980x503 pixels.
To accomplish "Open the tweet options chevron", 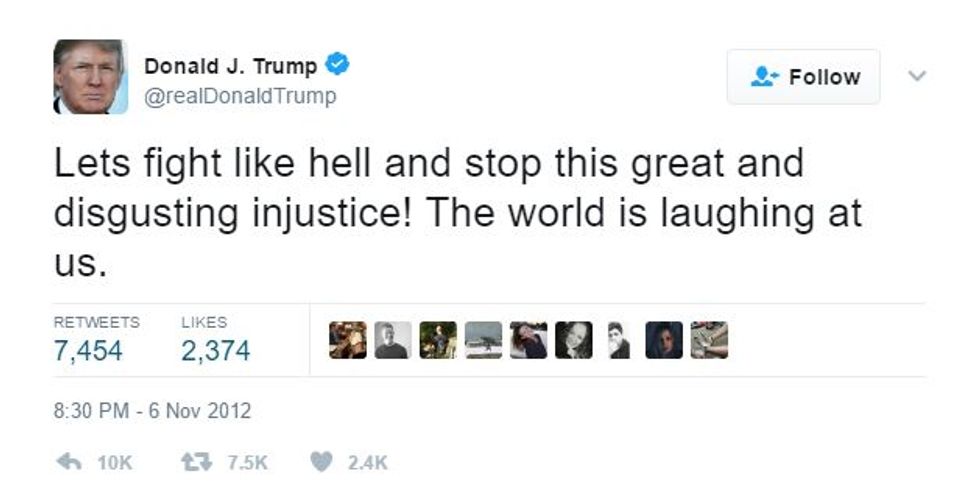I will [916, 76].
